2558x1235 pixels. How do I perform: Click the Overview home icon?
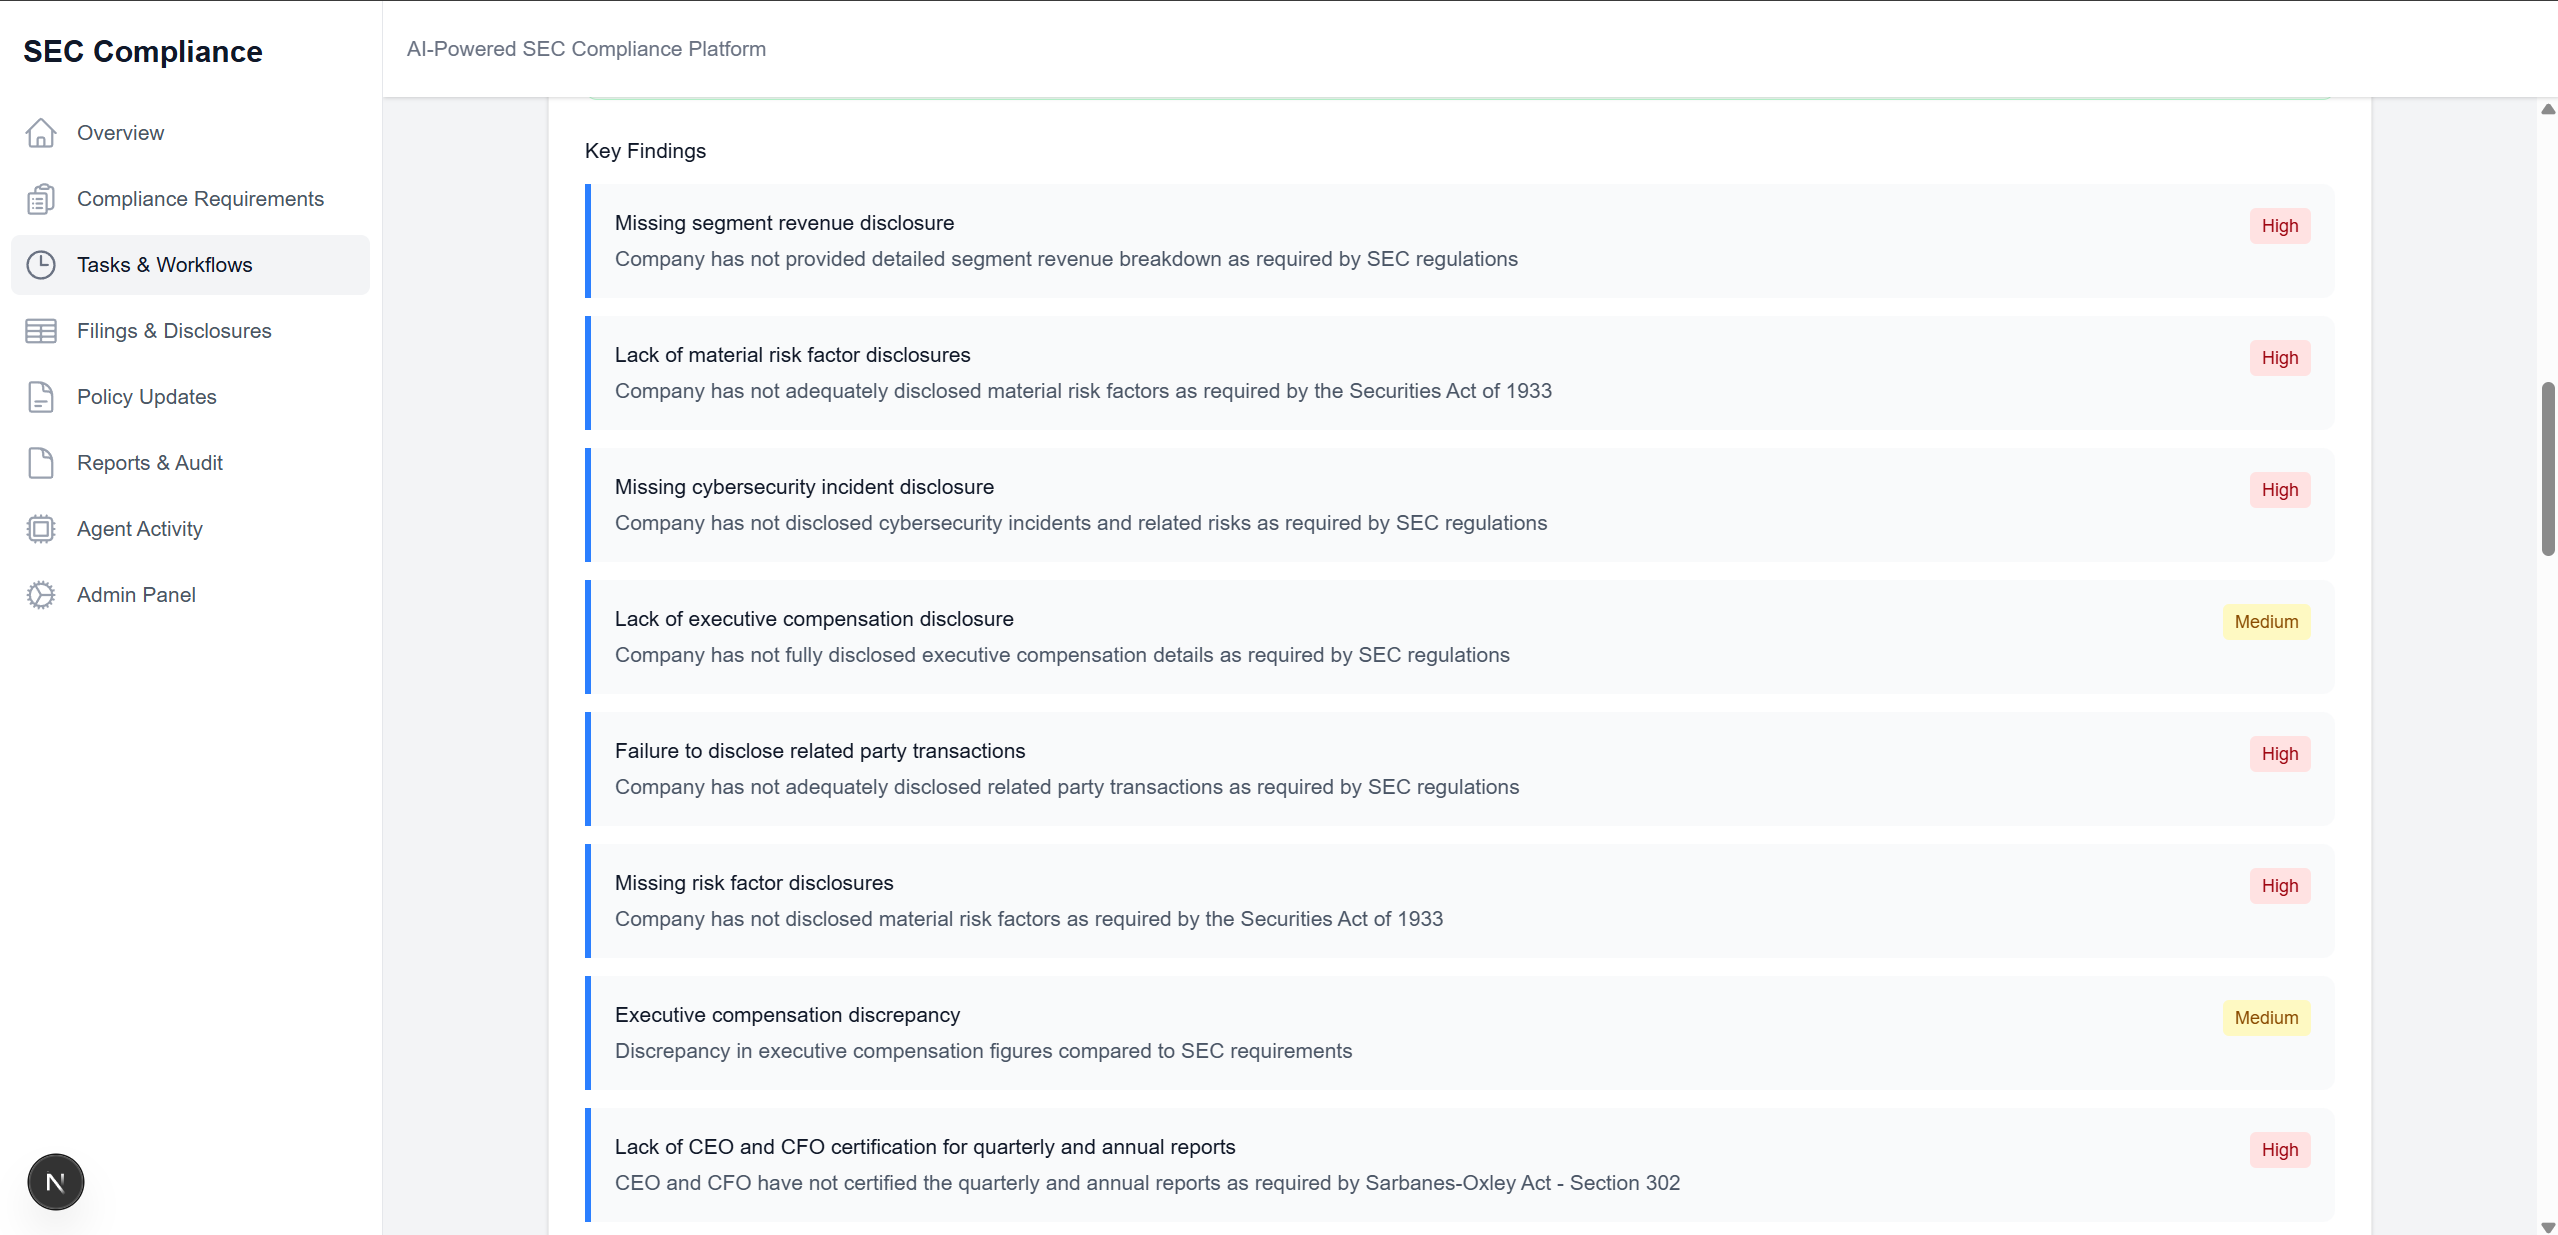pos(41,133)
